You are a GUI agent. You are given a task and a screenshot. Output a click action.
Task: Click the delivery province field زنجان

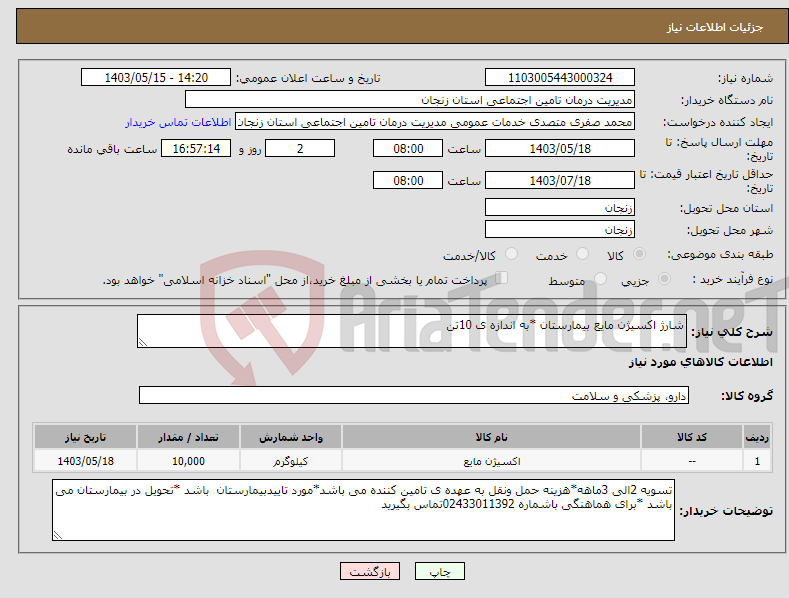pos(560,207)
